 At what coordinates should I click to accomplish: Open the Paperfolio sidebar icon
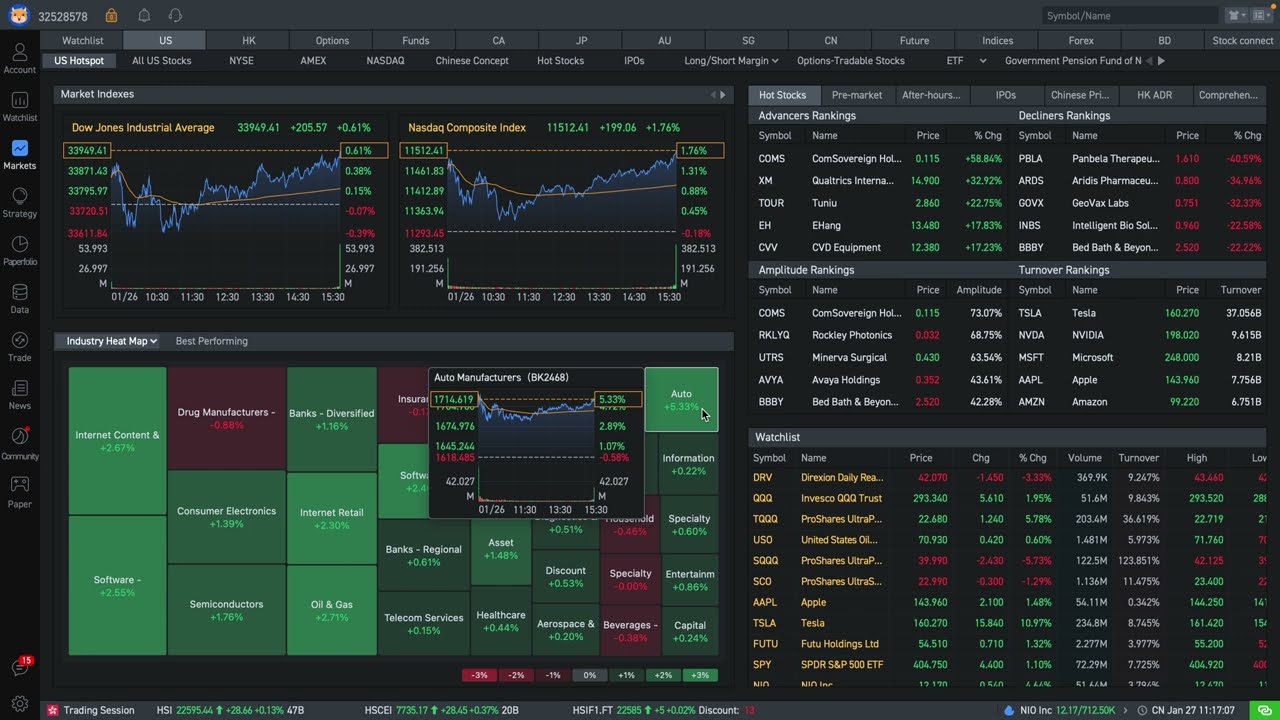pyautogui.click(x=19, y=250)
